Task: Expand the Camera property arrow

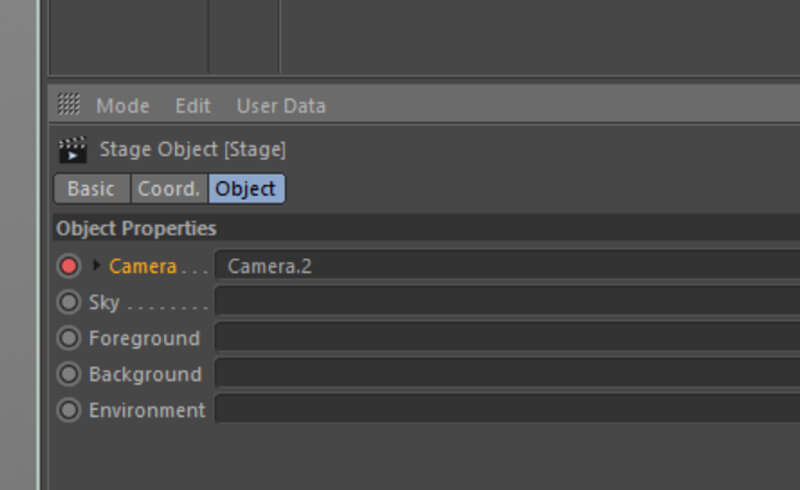Action: coord(96,265)
